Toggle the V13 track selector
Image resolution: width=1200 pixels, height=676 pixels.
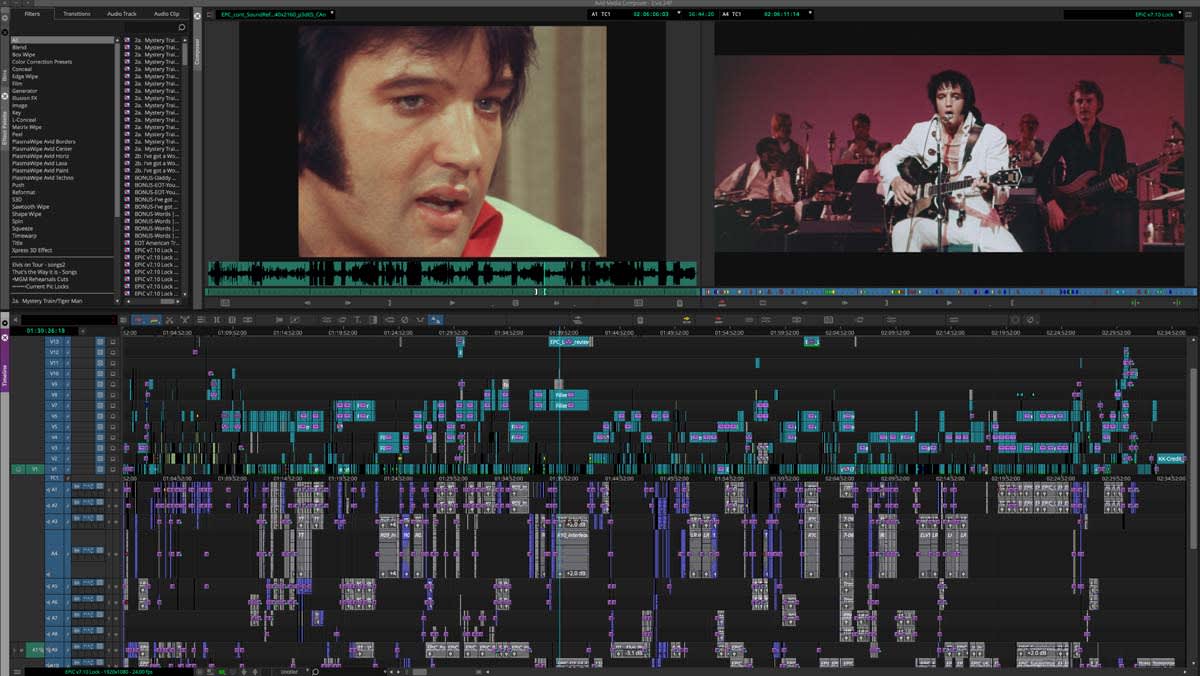point(55,341)
